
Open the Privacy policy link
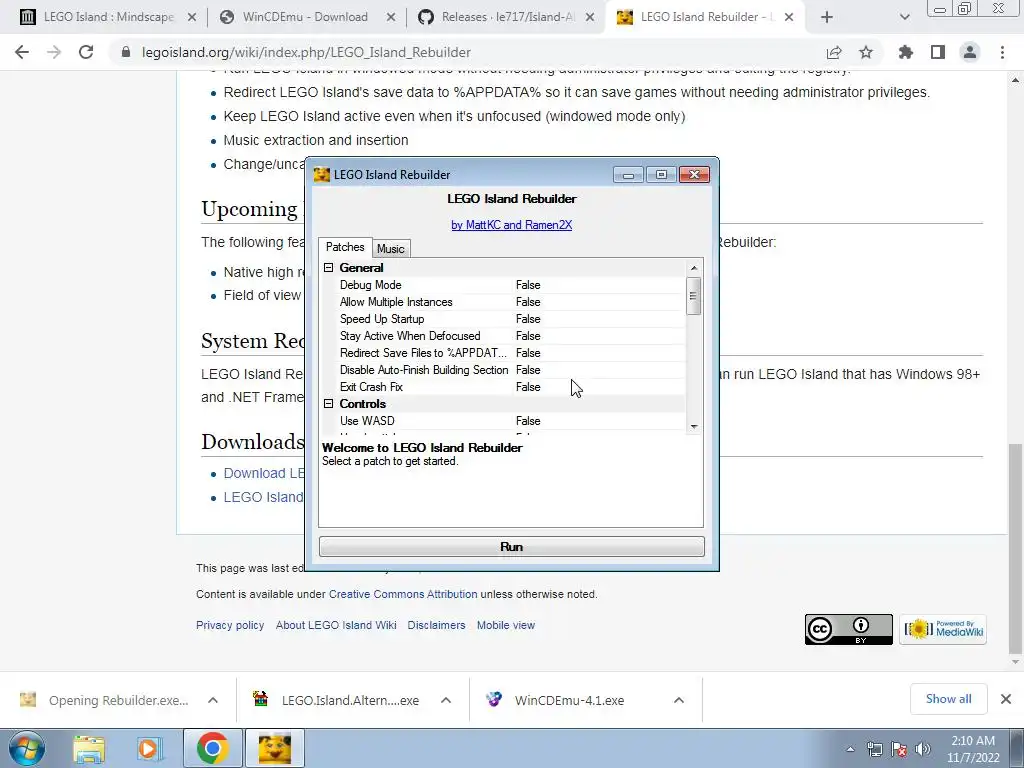230,625
